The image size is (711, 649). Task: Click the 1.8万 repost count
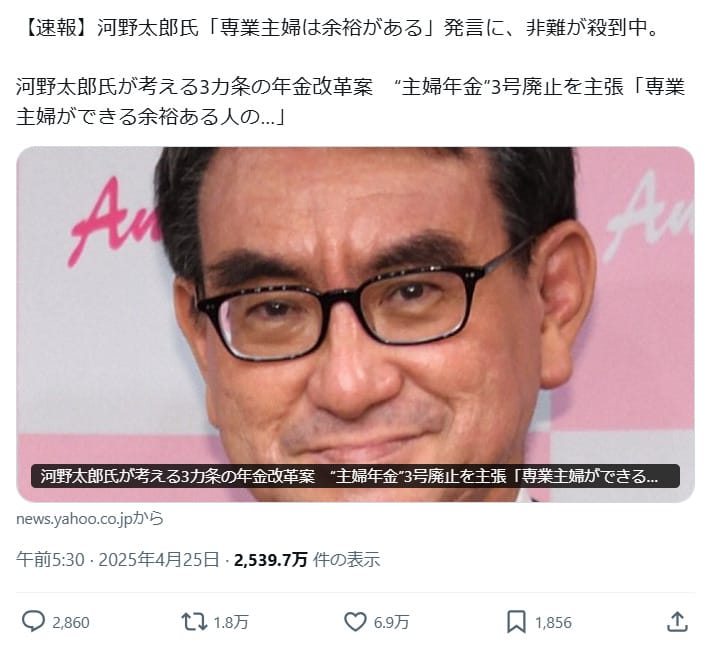tap(231, 622)
